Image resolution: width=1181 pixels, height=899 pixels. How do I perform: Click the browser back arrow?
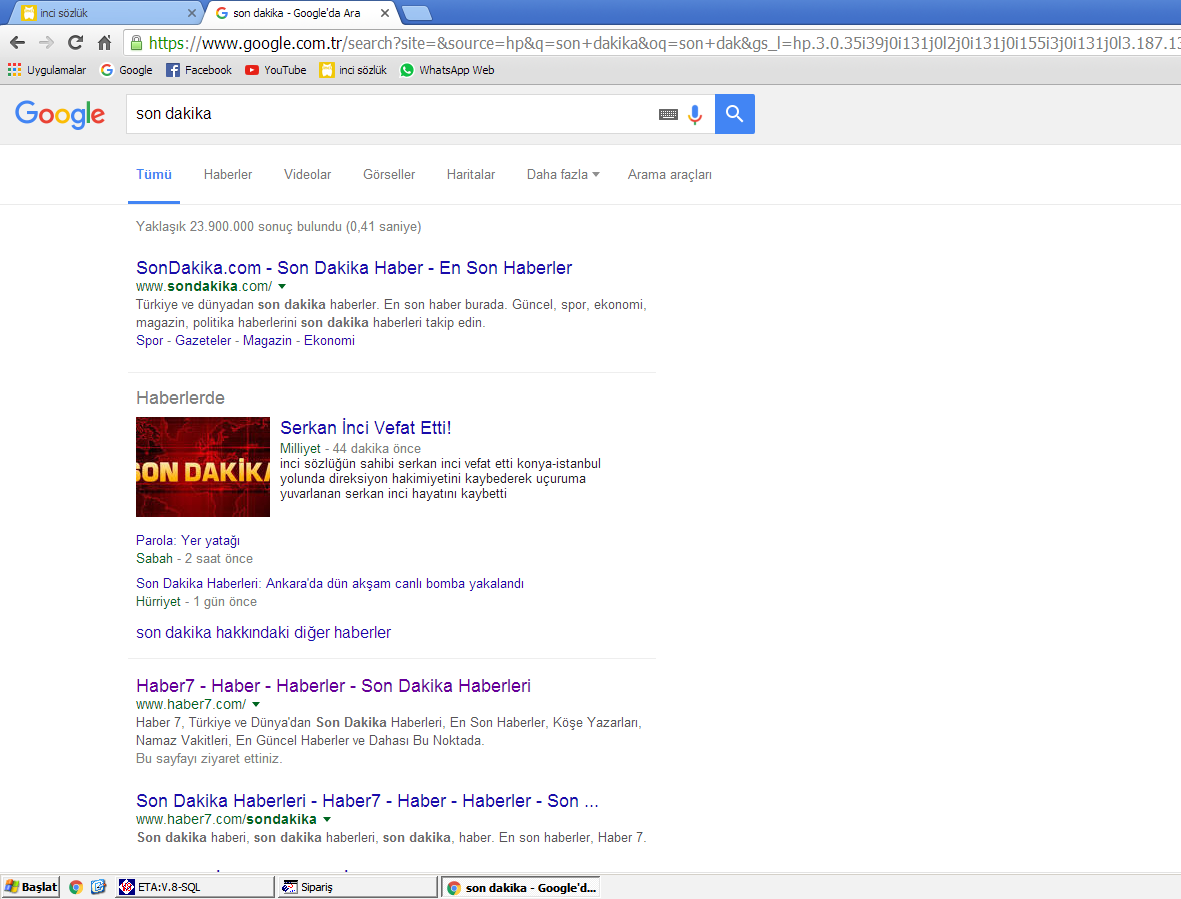pyautogui.click(x=17, y=43)
